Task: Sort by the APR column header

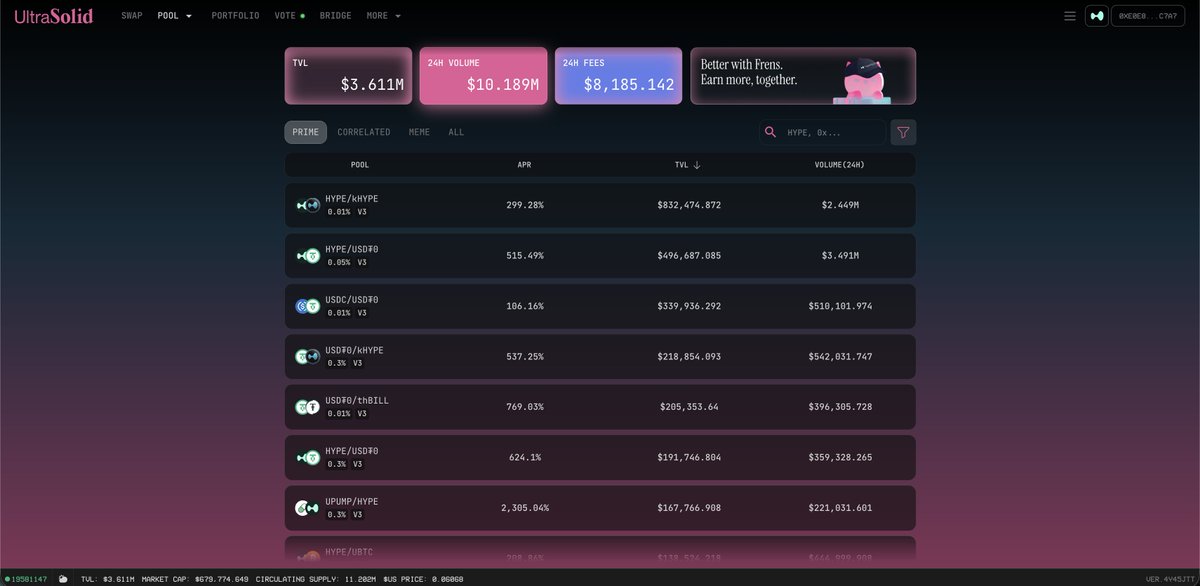Action: tap(524, 165)
